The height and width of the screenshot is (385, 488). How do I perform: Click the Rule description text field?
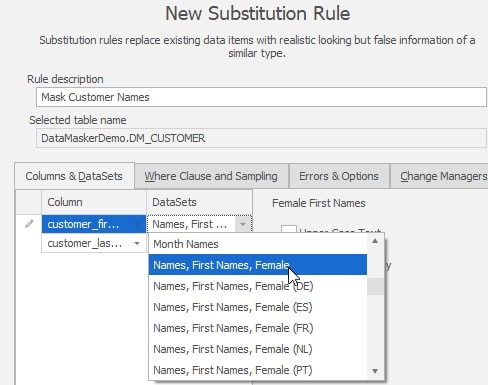click(261, 97)
